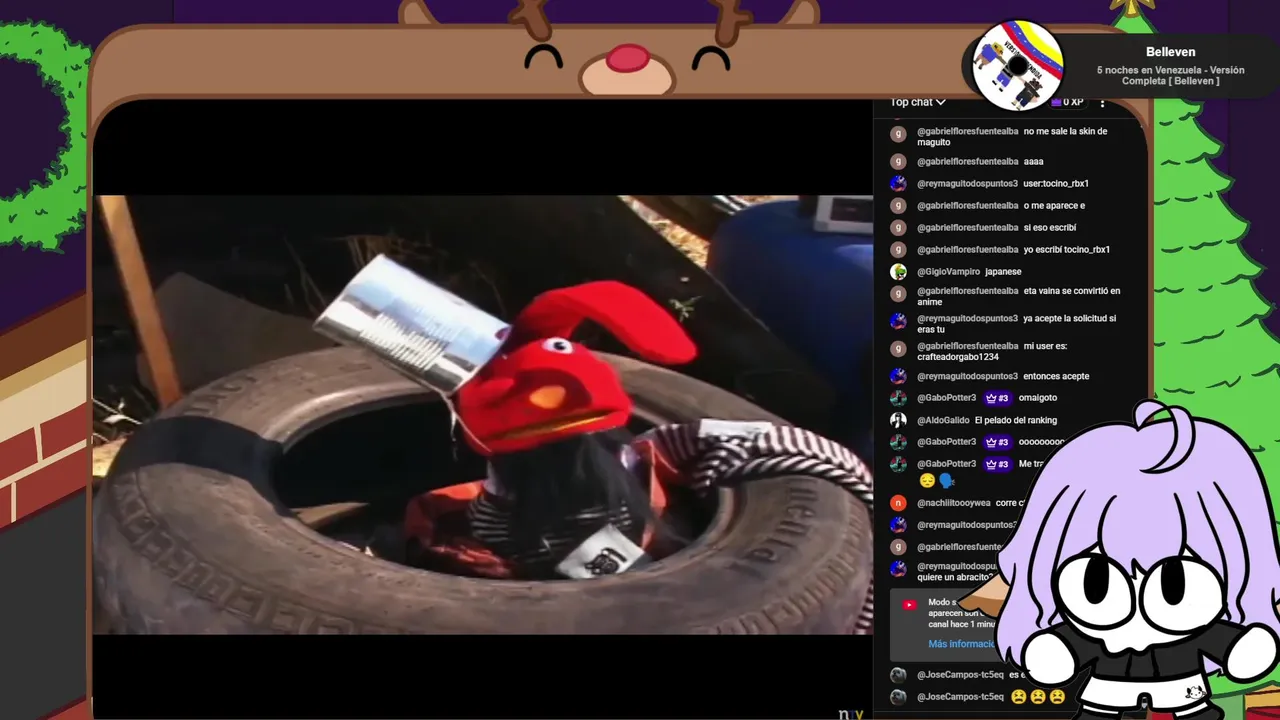The image size is (1280, 720).
Task: Click message 'no me sale la skin de maguito'
Action: click(x=1013, y=136)
